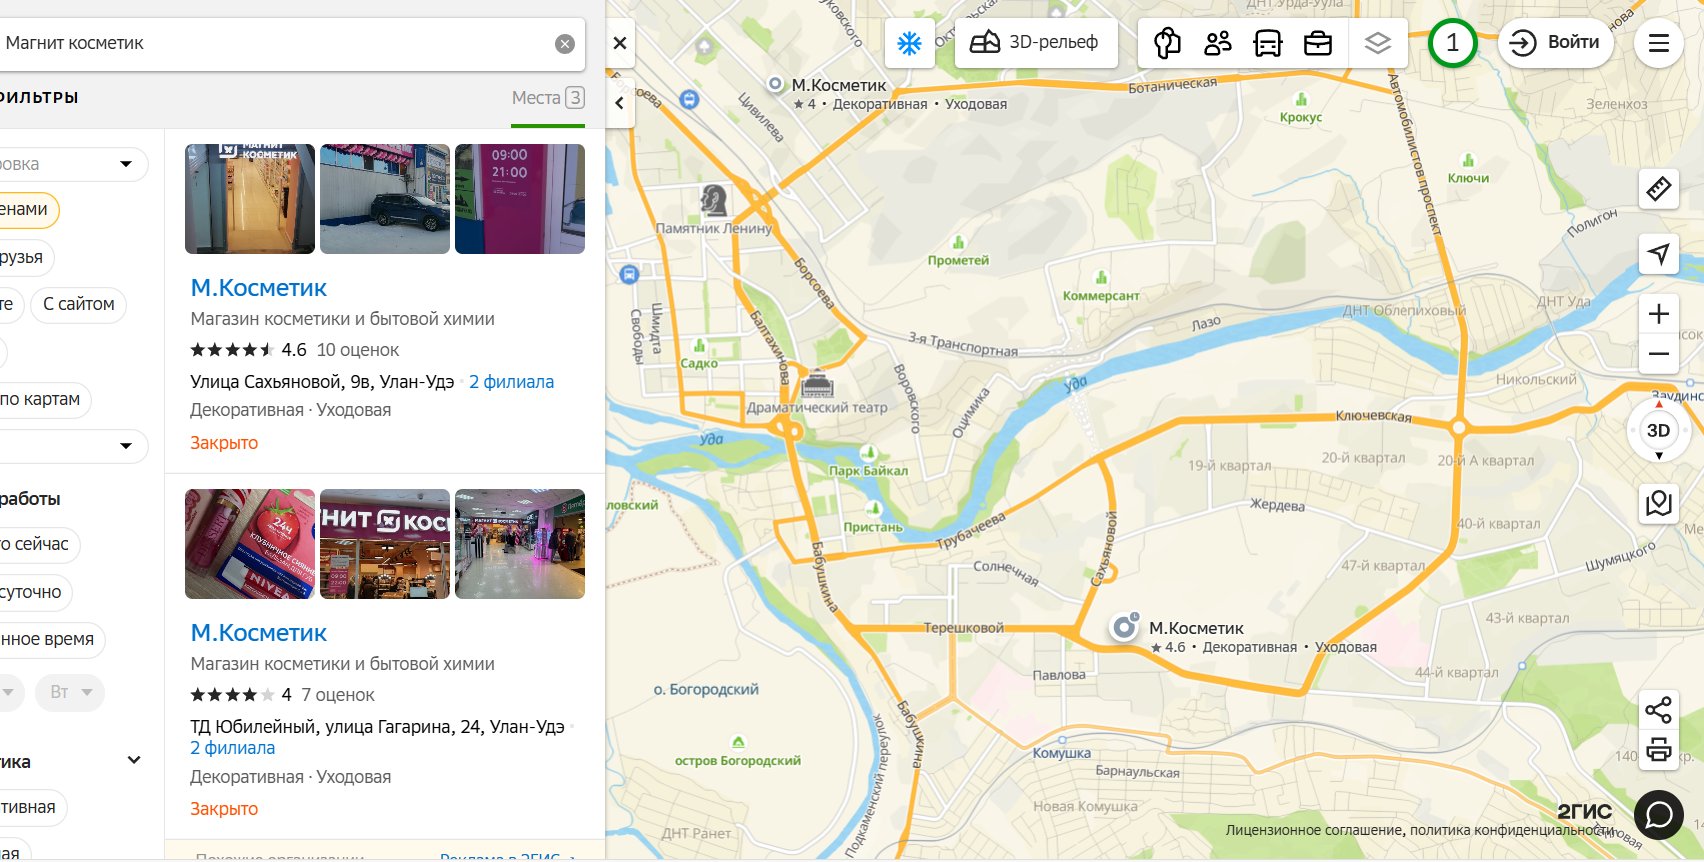Click the briefcase jobs icon
1704x862 pixels.
click(1318, 43)
